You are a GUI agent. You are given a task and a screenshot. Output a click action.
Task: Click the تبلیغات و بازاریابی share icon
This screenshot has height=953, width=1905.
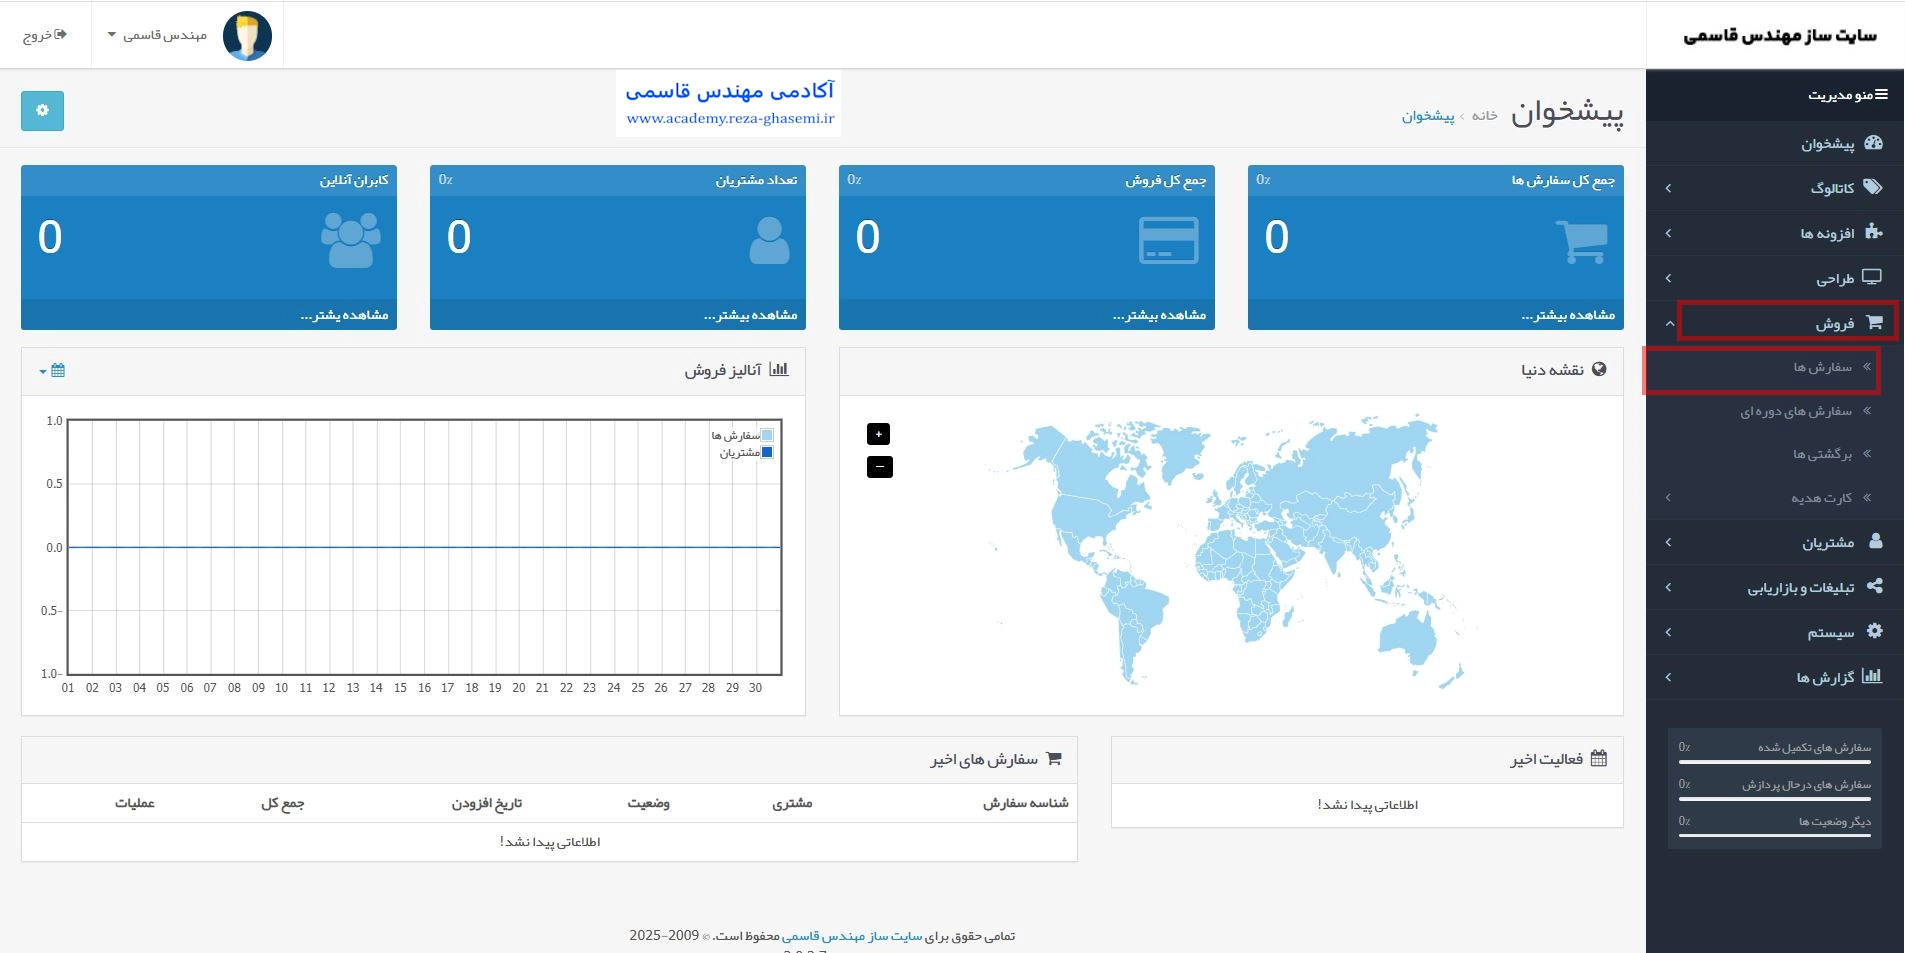pos(1875,586)
